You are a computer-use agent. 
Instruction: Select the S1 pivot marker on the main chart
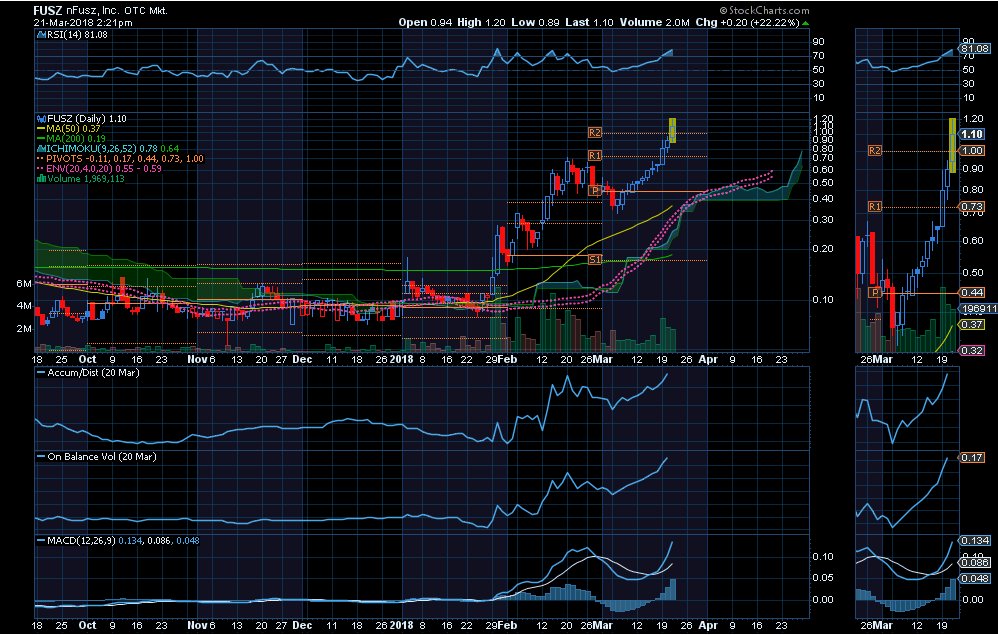594,260
